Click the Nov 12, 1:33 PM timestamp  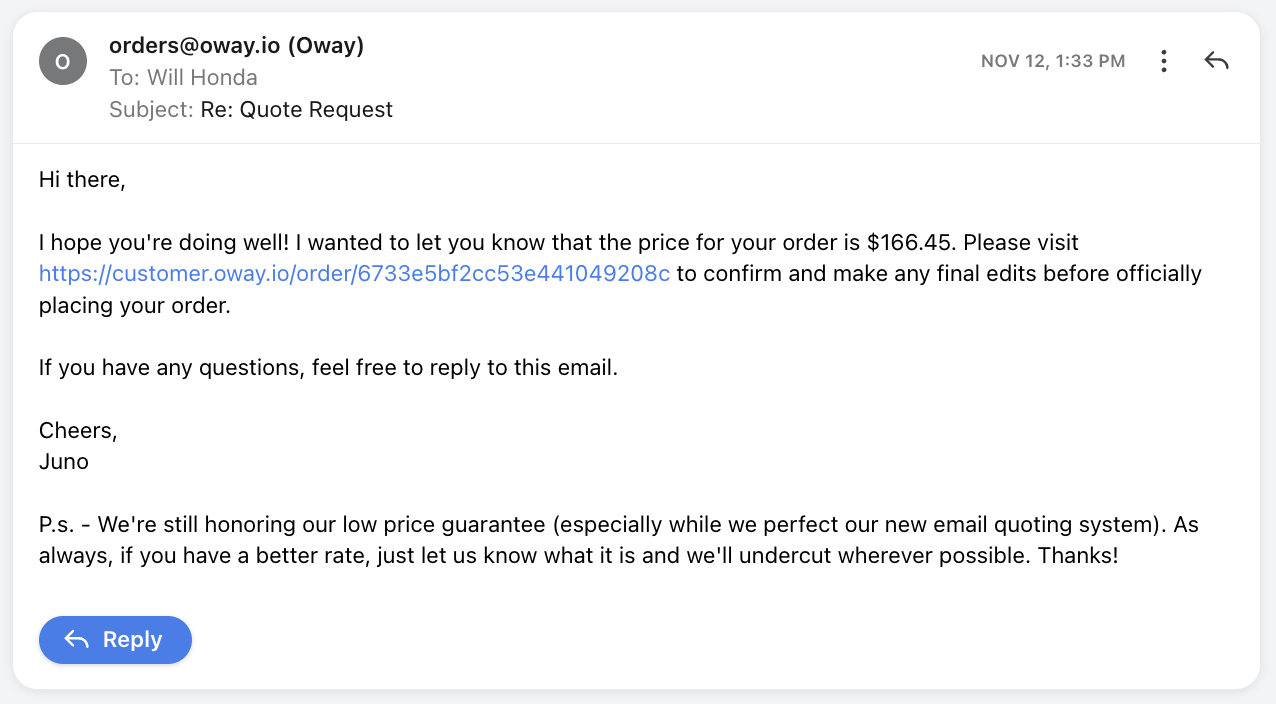[1053, 61]
